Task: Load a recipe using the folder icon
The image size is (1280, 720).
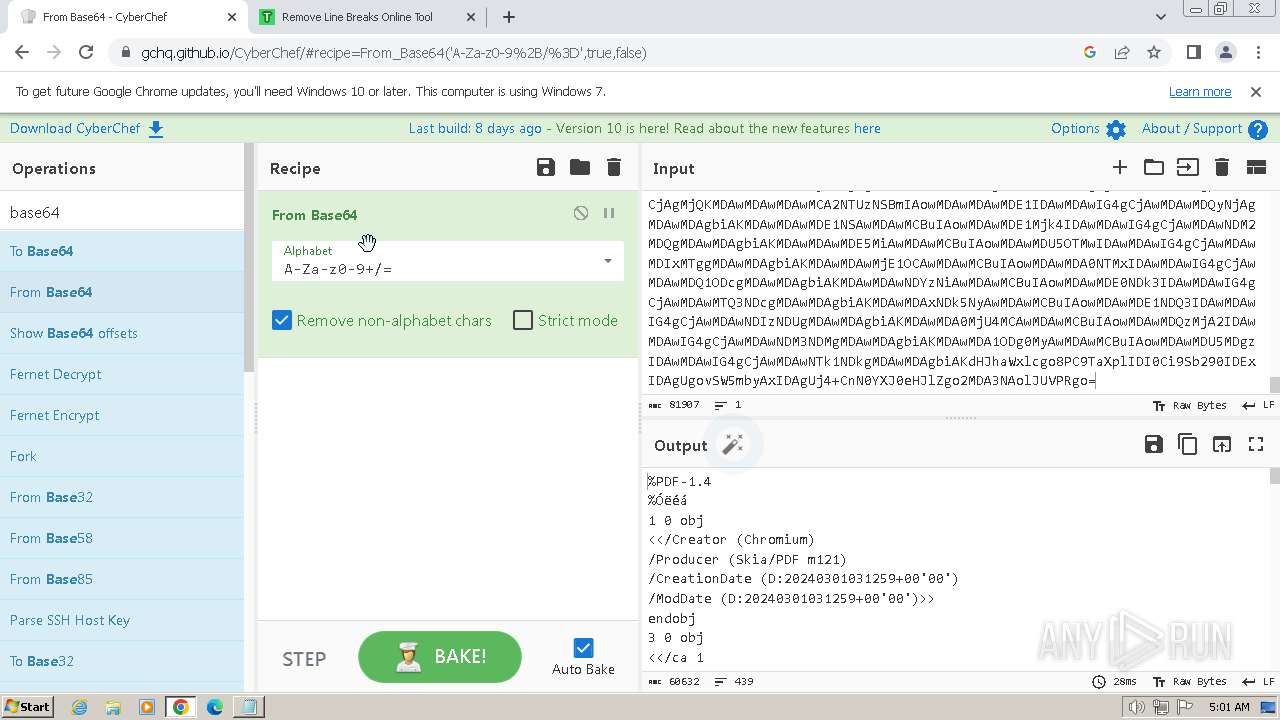Action: pyautogui.click(x=580, y=167)
